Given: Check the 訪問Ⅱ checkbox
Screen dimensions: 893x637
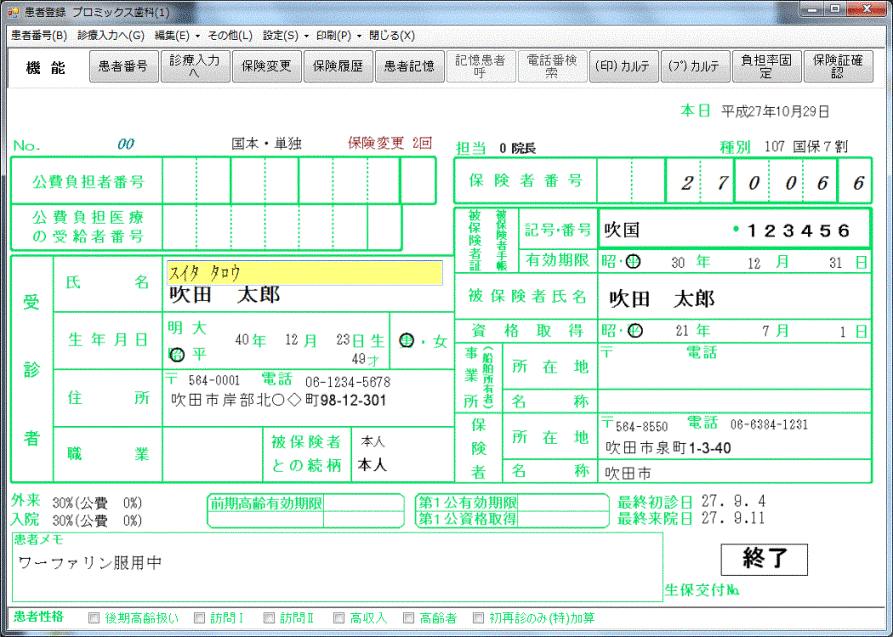Looking at the screenshot, I should (x=269, y=618).
